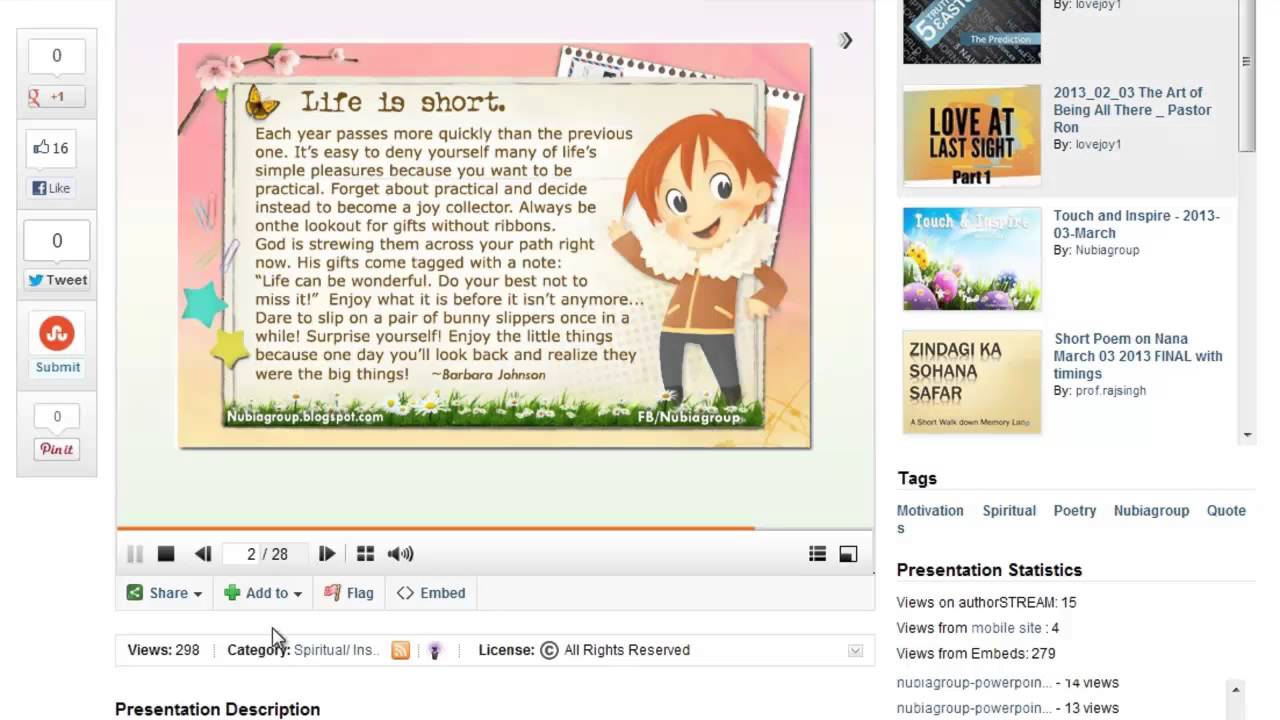Open 'The Art of Being All There' link

coord(1132,110)
